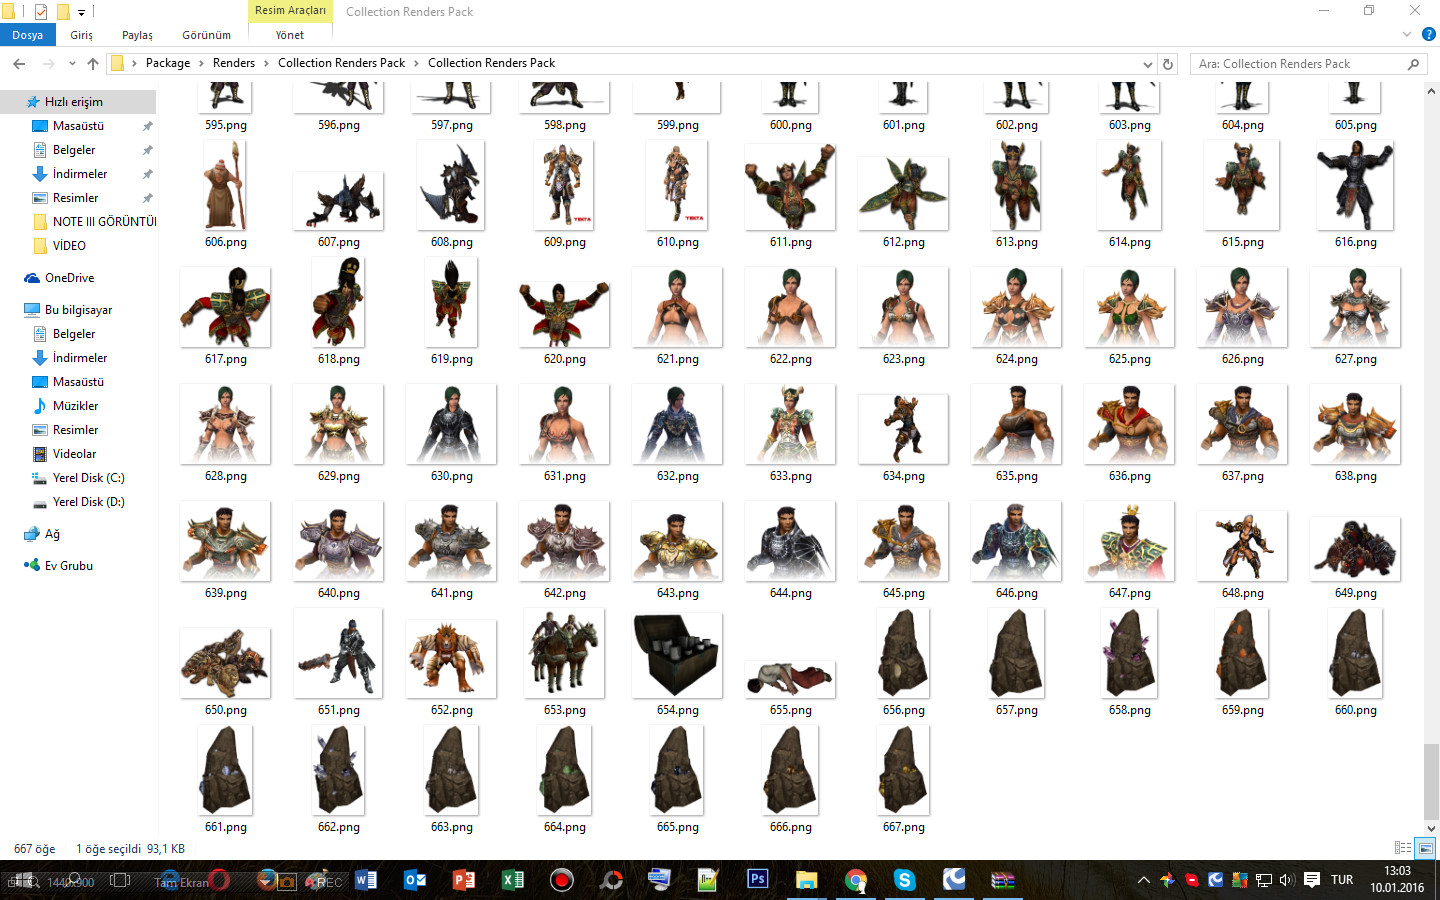Viewport: 1440px width, 900px height.
Task: Click the Yerel Disk (C:) drive icon
Action: [40, 478]
